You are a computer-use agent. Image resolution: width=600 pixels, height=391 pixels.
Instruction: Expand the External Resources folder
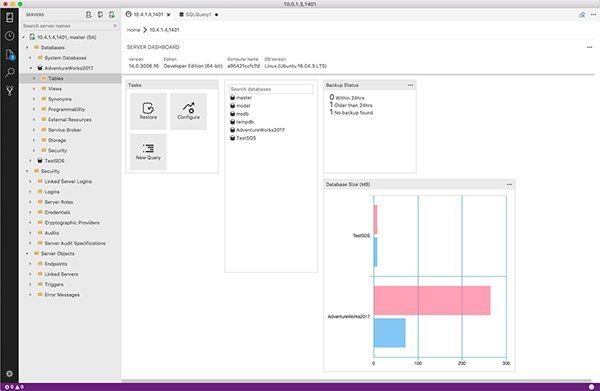pos(34,120)
